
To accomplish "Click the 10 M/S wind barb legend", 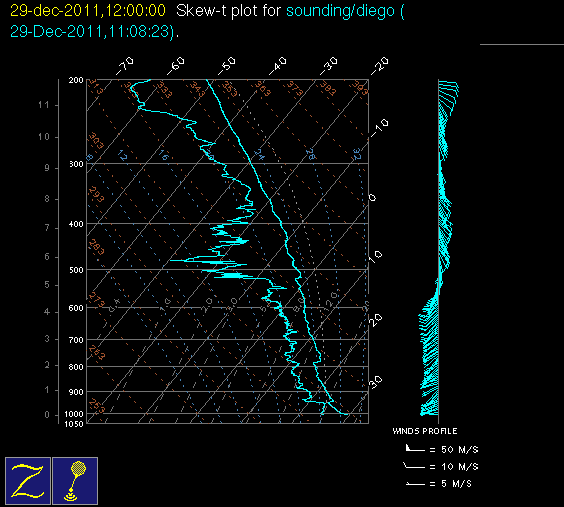I will [441, 466].
